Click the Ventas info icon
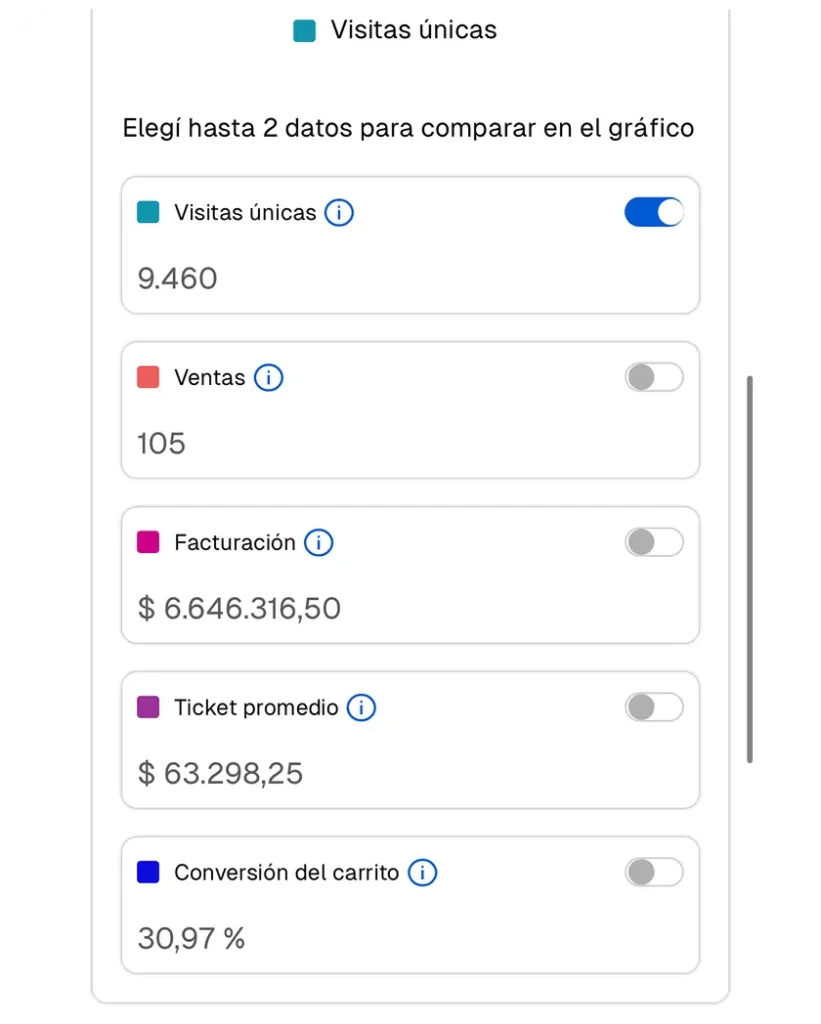 (268, 378)
